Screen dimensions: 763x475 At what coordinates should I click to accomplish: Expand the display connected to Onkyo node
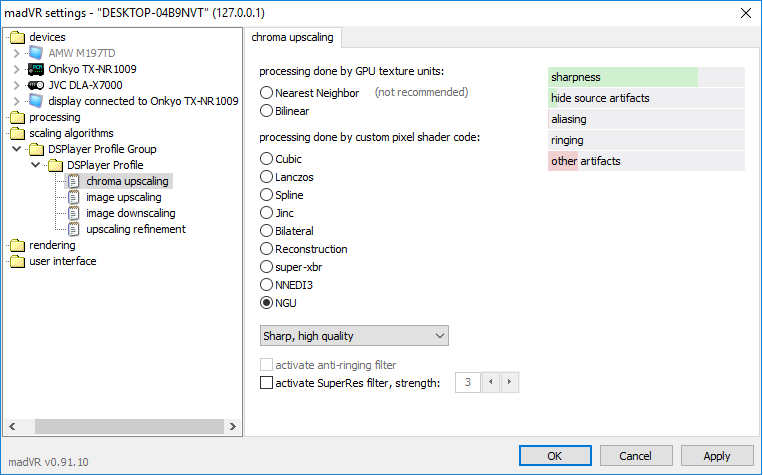tap(17, 101)
